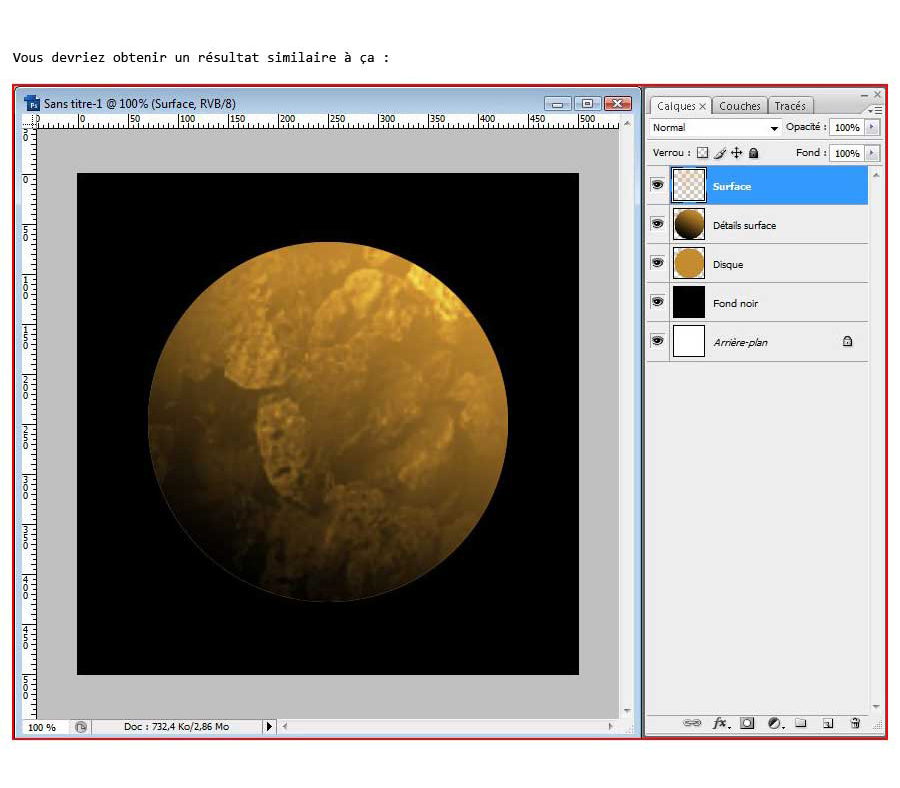
Task: Create a new layer group folder
Action: tap(800, 723)
